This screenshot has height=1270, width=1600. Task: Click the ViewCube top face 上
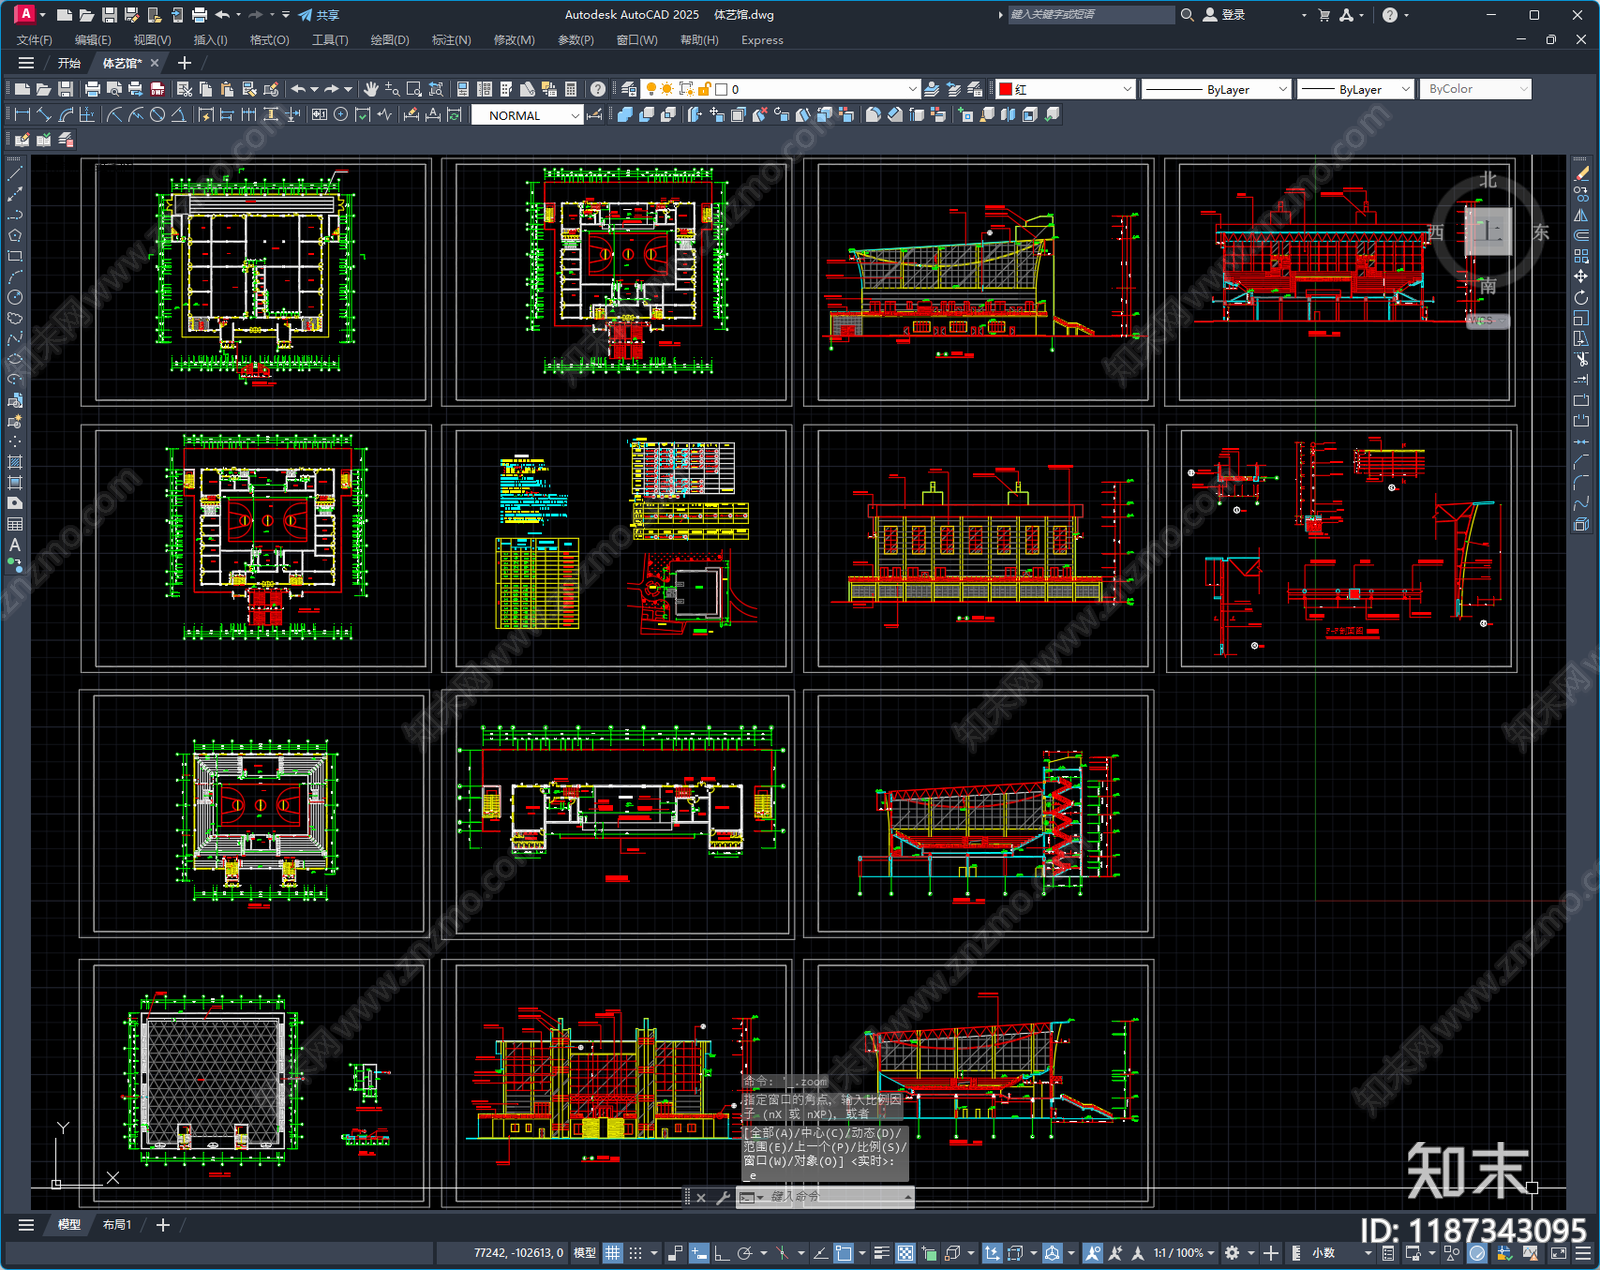tap(1488, 232)
